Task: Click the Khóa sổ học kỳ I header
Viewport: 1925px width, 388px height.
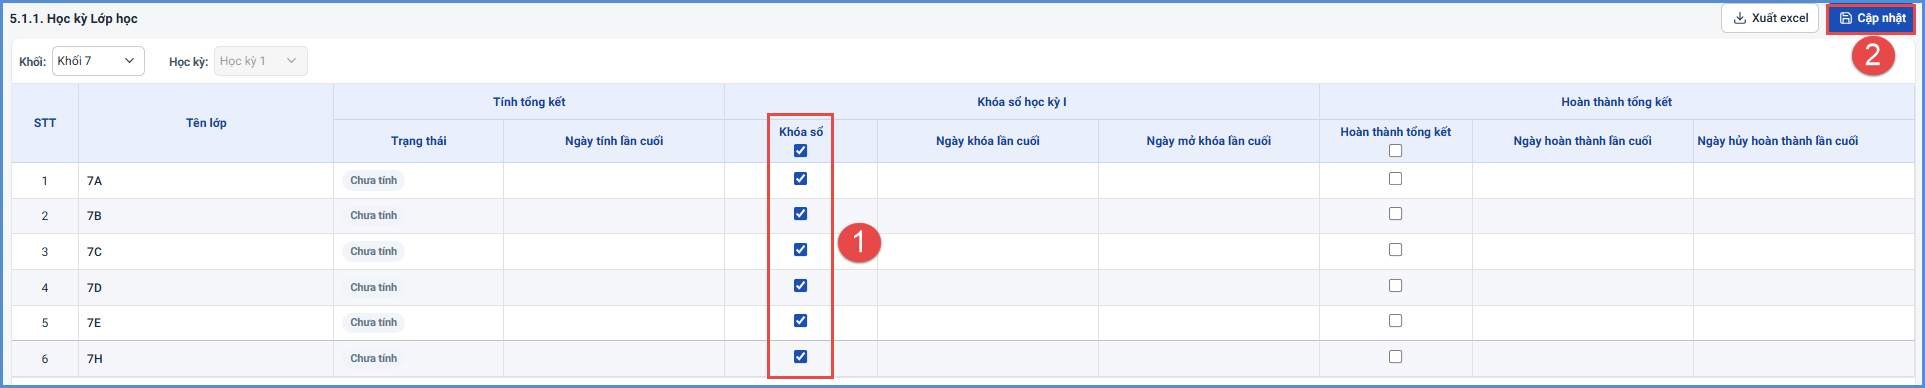Action: (x=1022, y=102)
